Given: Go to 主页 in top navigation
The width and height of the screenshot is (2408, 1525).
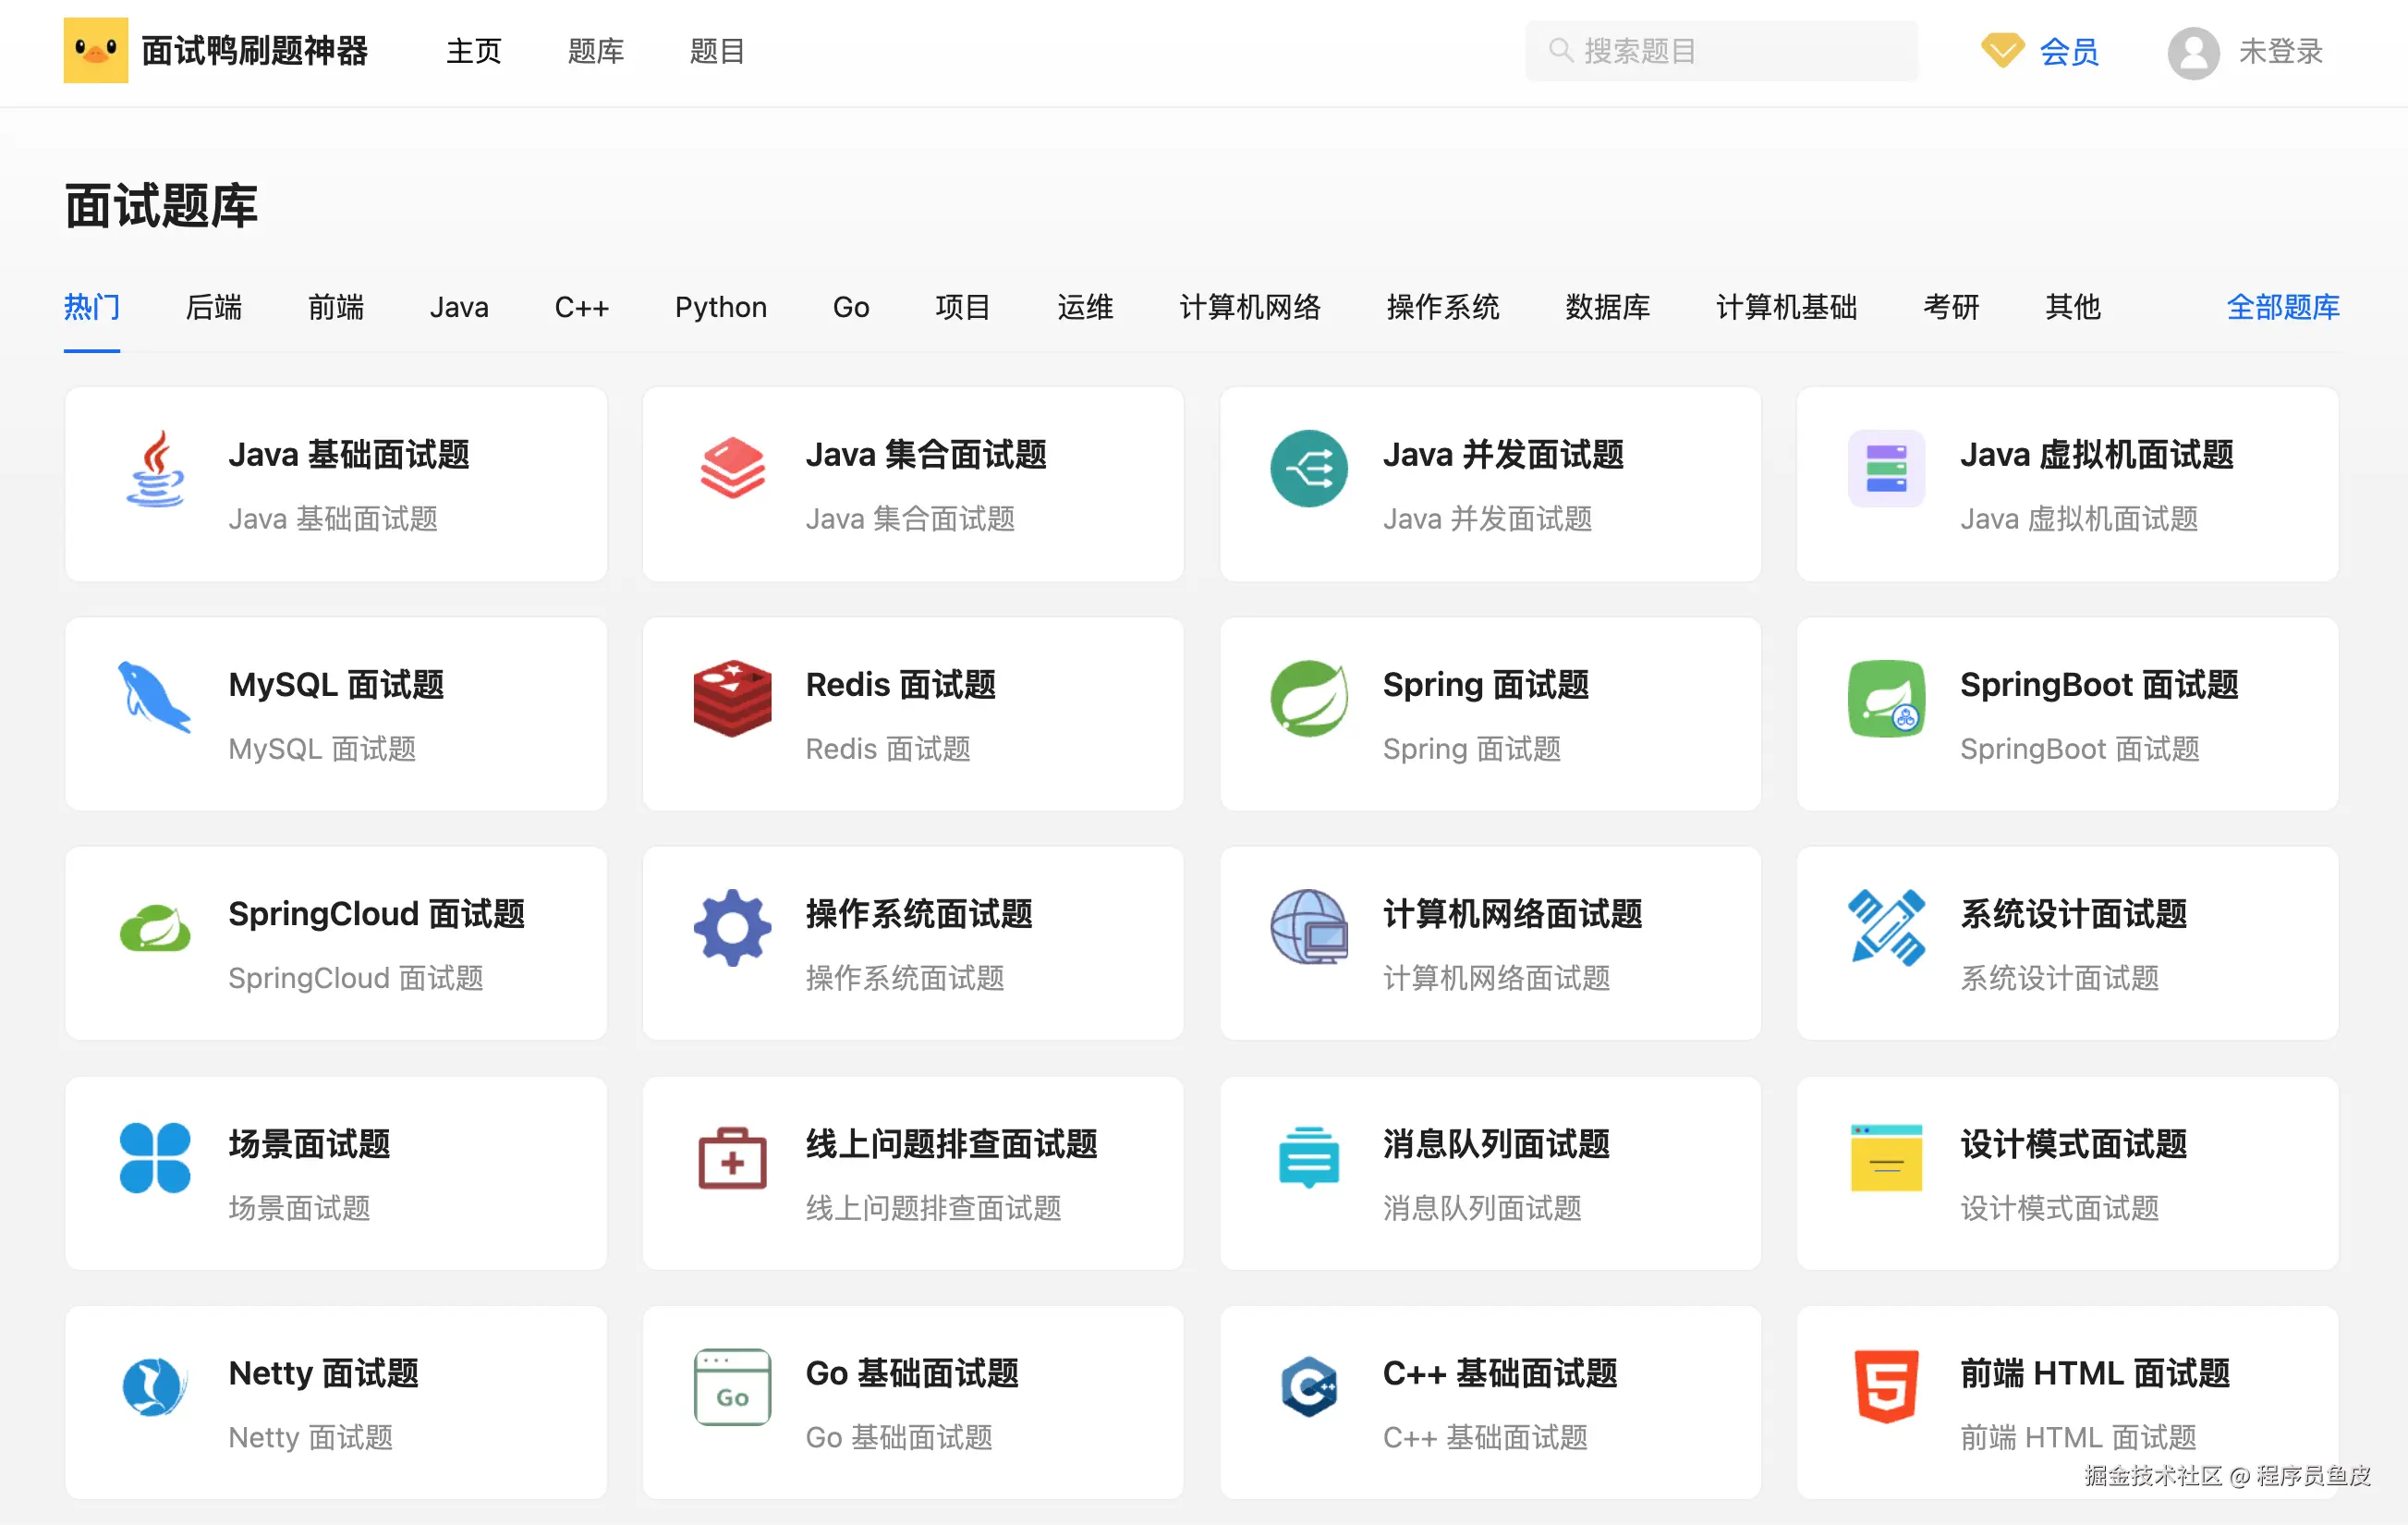Looking at the screenshot, I should (x=473, y=51).
